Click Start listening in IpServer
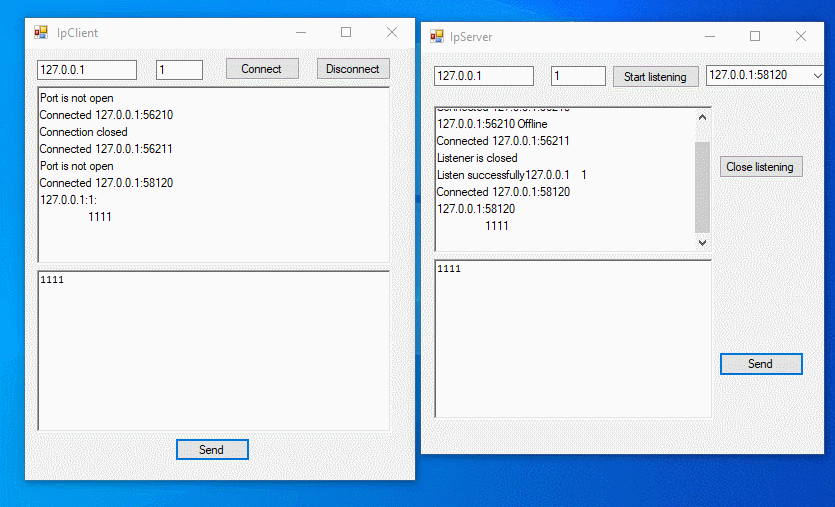This screenshot has width=835, height=507. (656, 77)
